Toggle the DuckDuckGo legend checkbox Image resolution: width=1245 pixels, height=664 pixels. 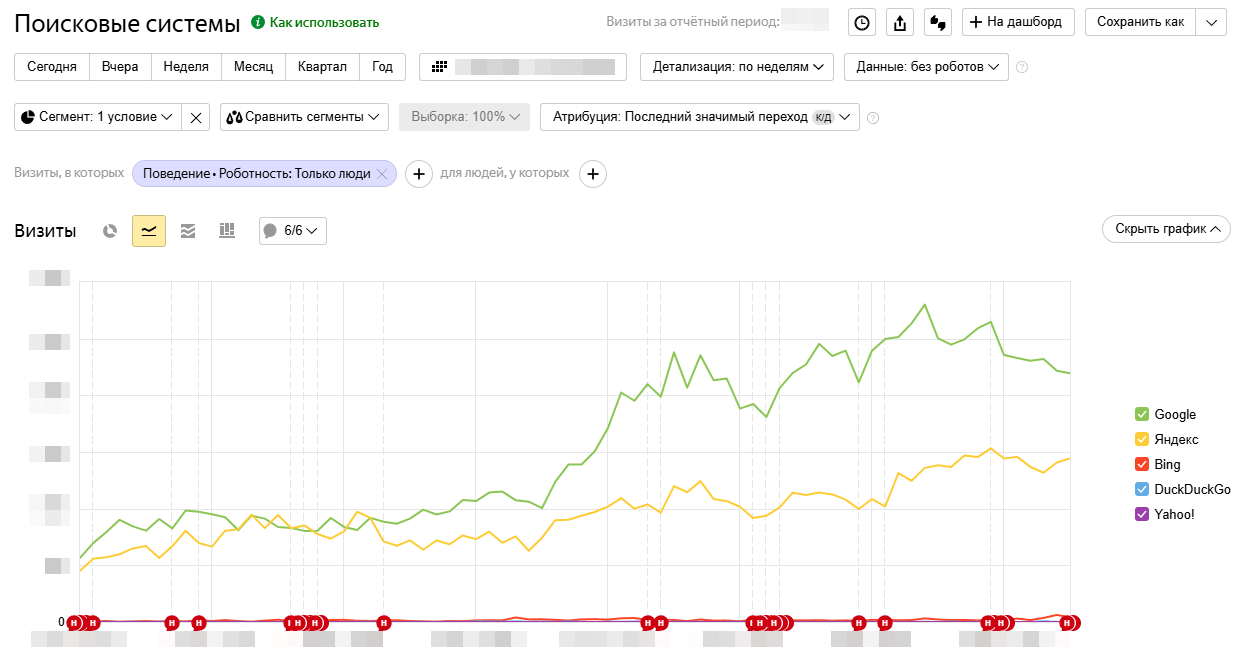1142,489
